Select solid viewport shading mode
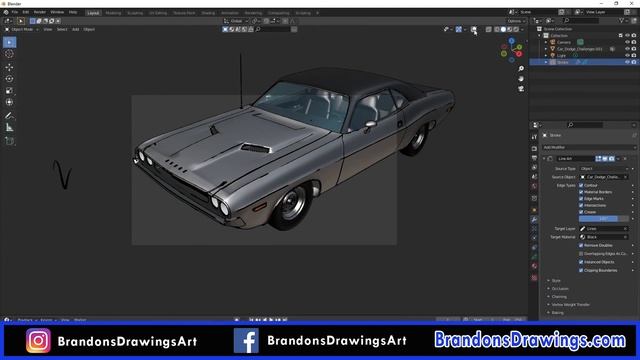The width and height of the screenshot is (640, 360). tap(503, 29)
